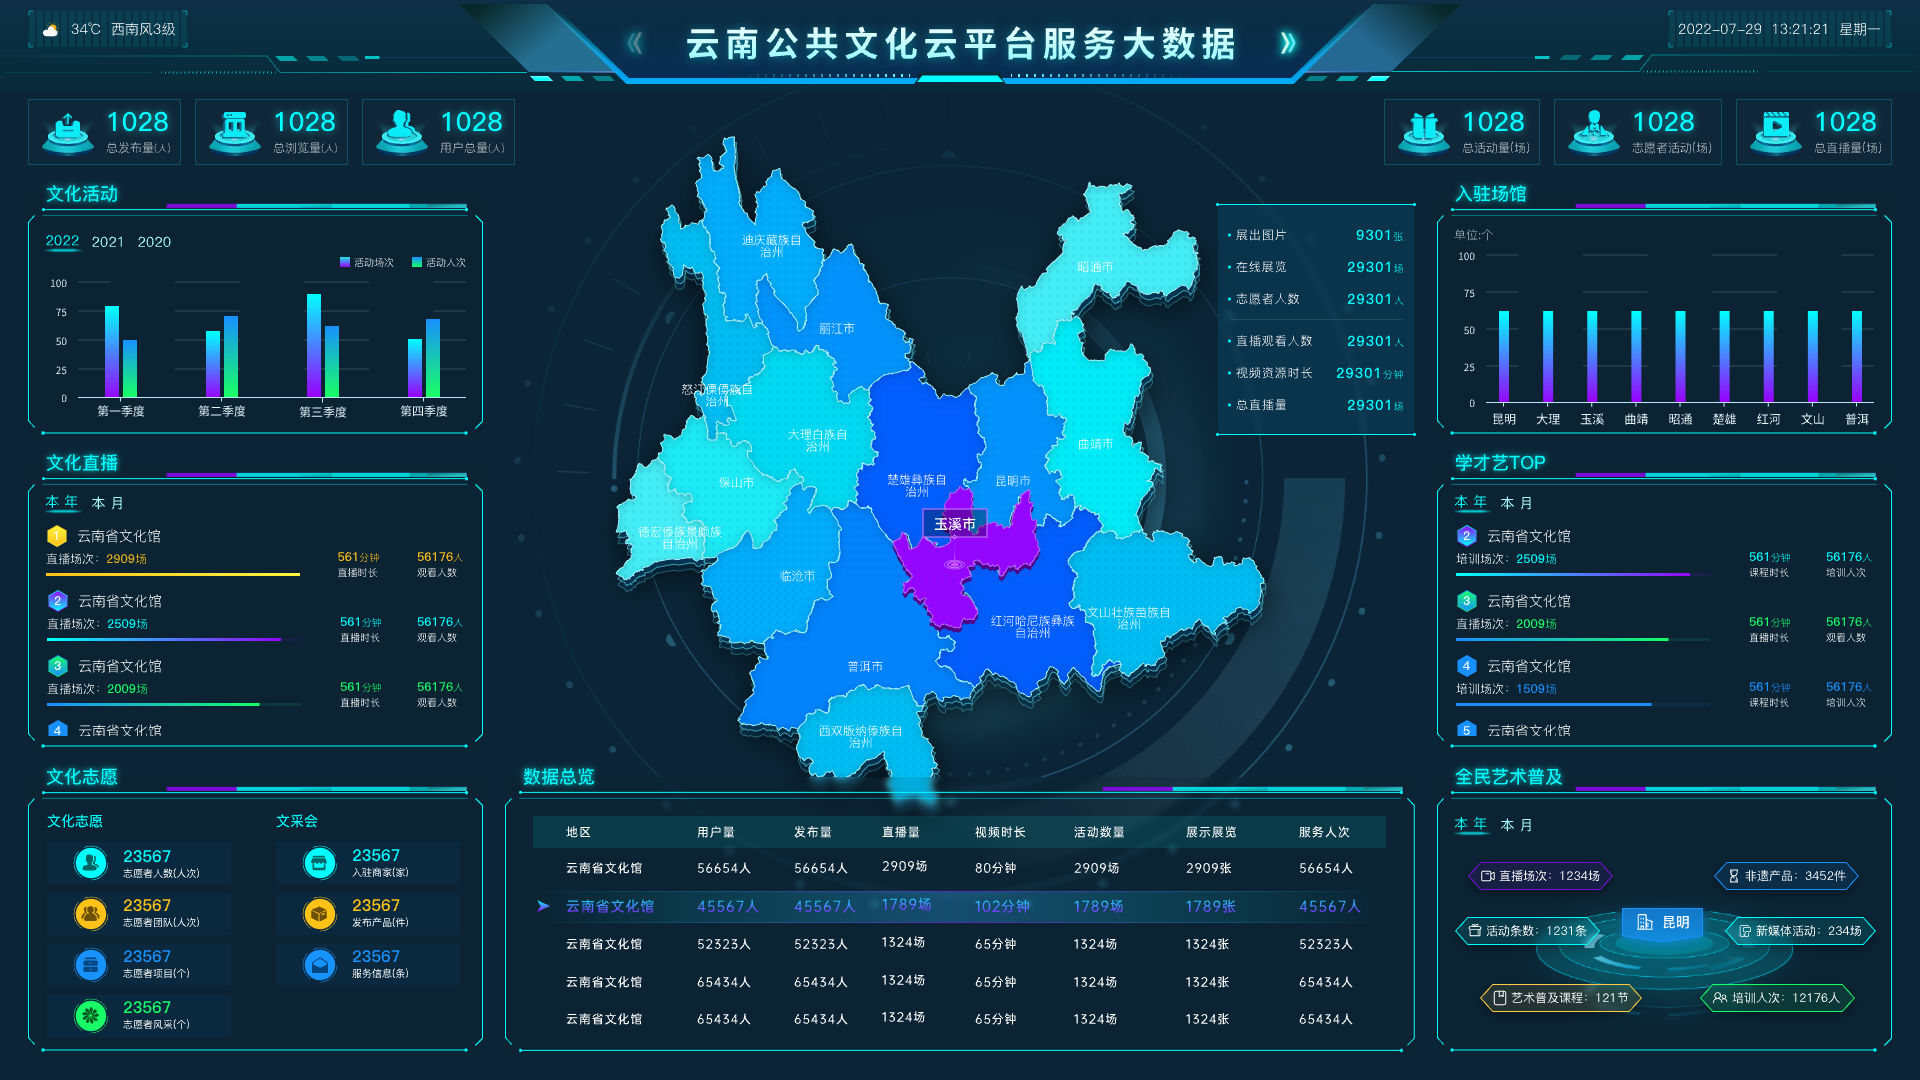This screenshot has width=1920, height=1080.
Task: Click the arrow marker on highlighted table row
Action: pos(543,906)
